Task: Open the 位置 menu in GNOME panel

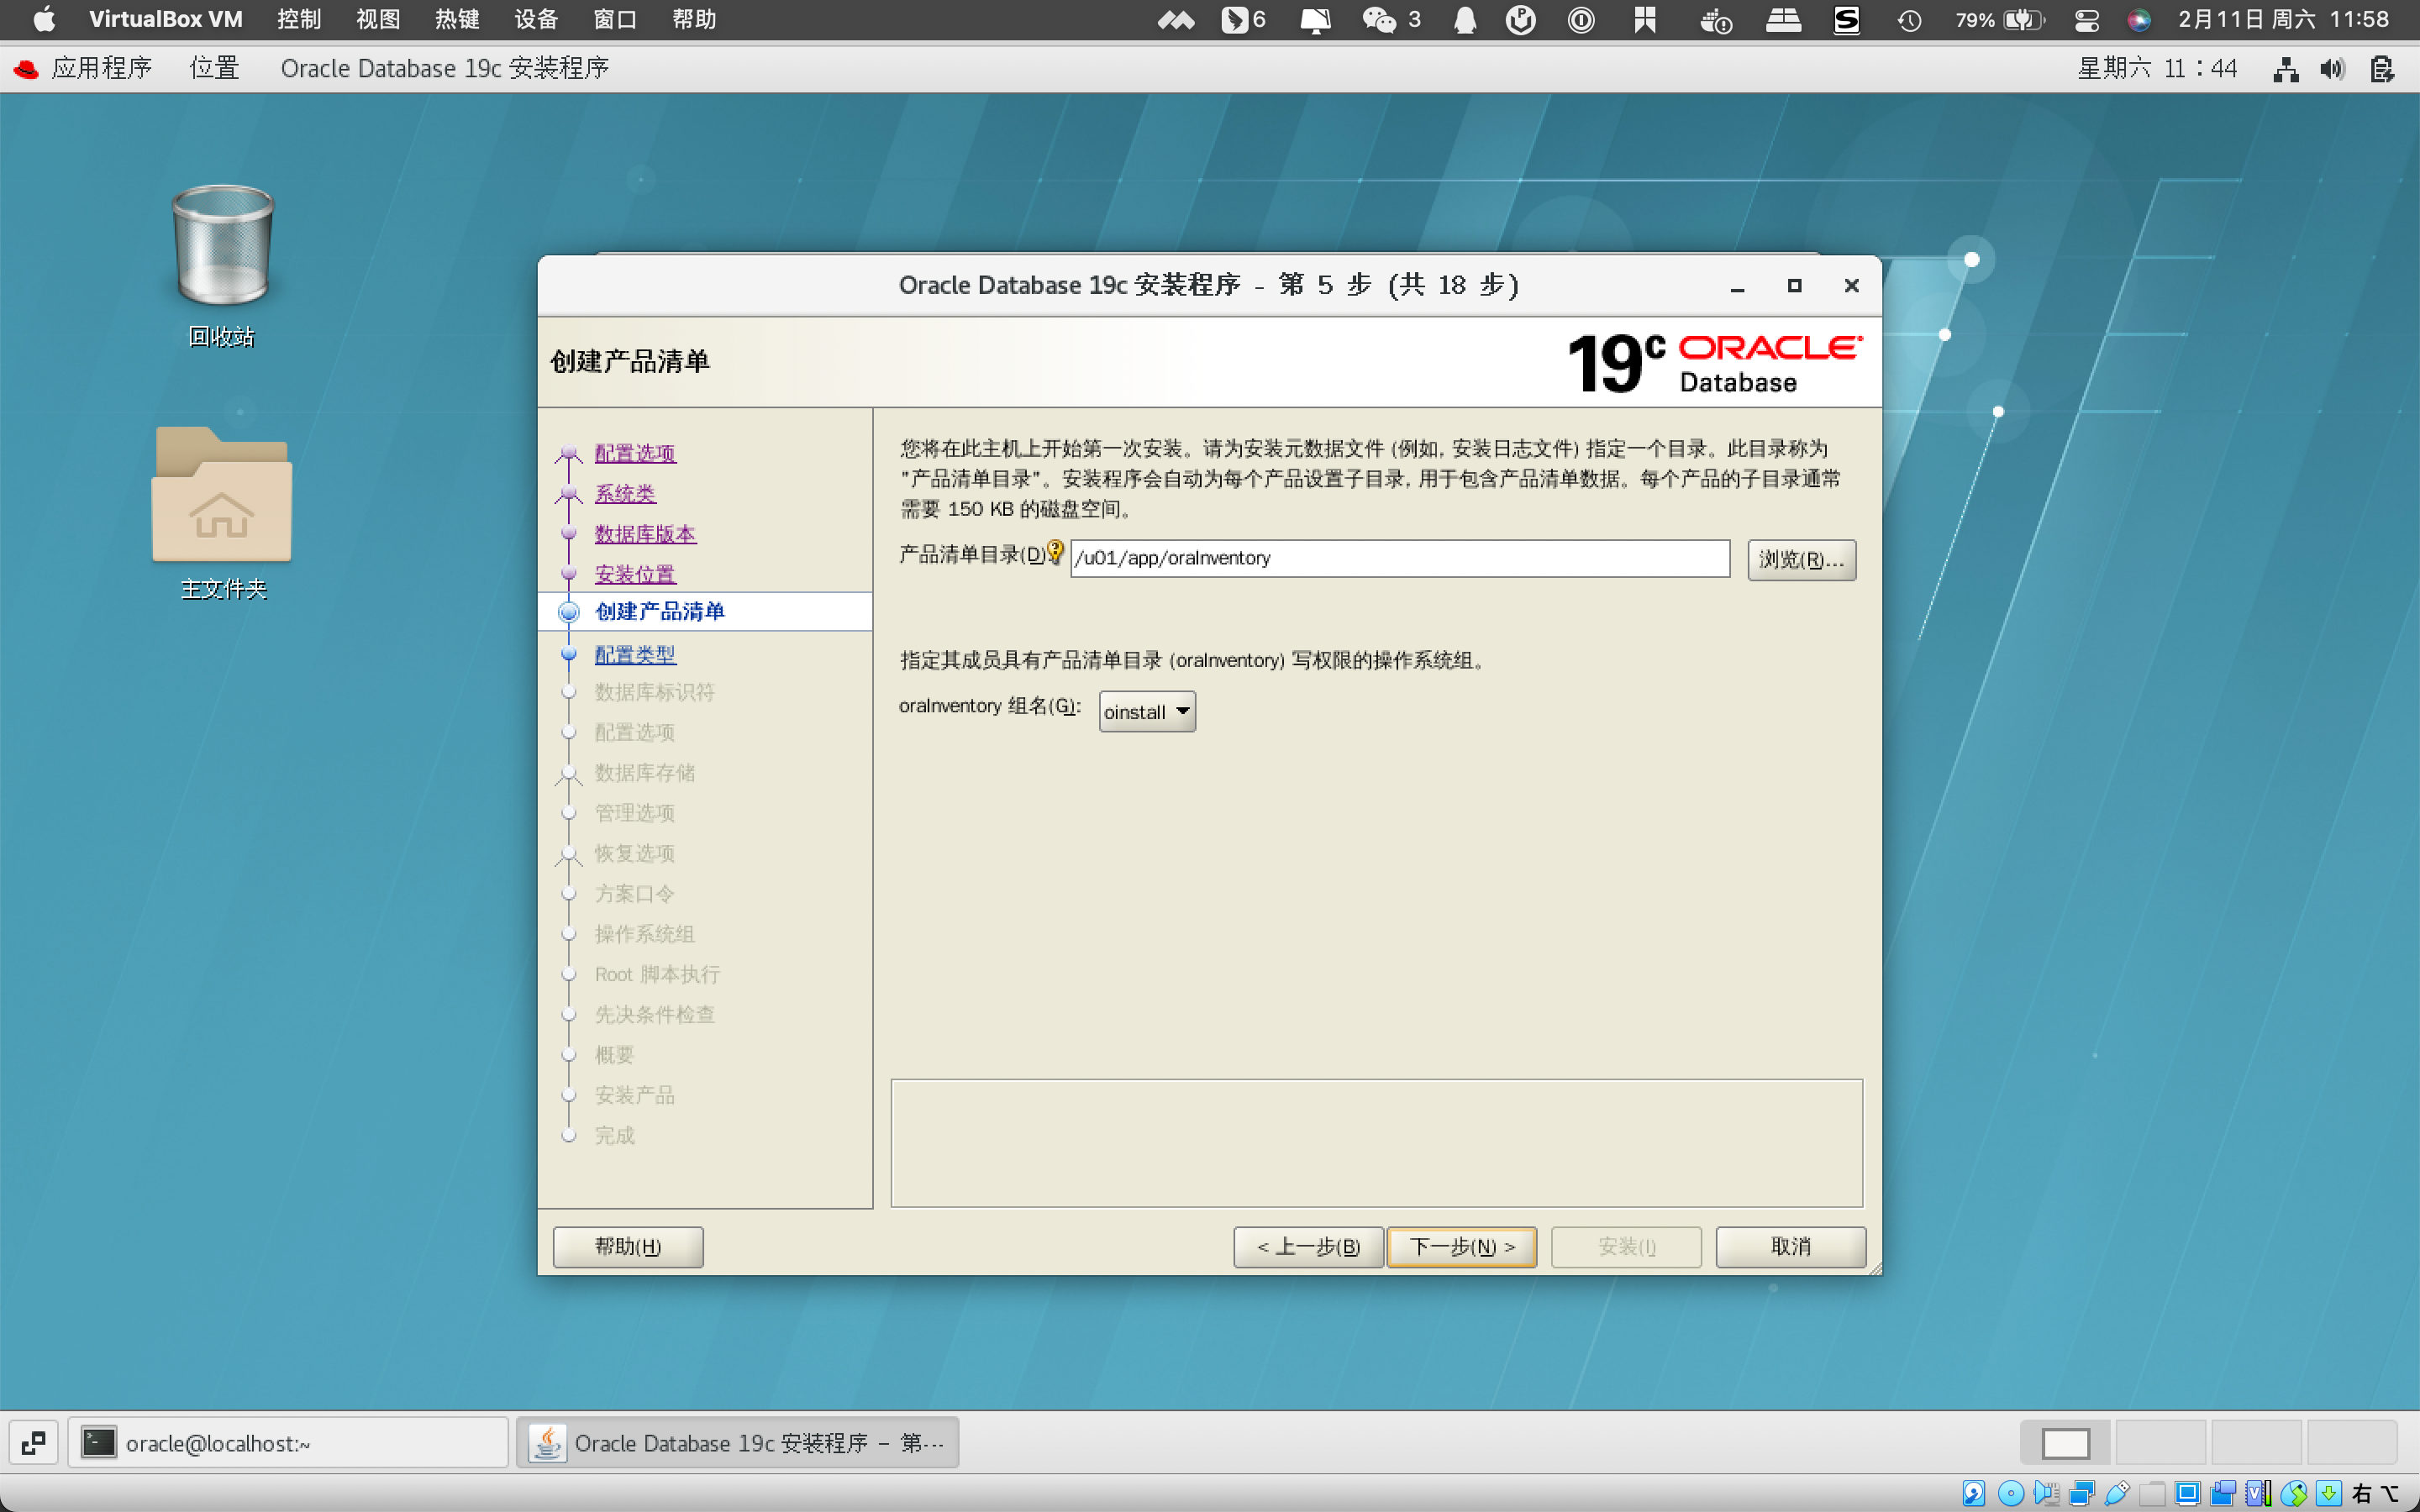Action: (x=215, y=68)
